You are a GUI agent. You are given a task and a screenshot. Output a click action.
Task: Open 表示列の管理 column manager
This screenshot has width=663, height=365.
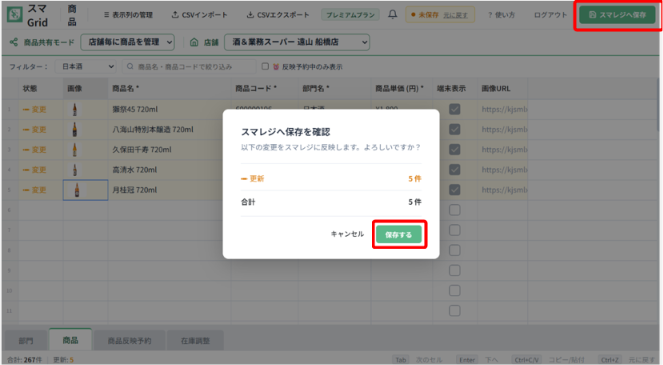pos(128,15)
